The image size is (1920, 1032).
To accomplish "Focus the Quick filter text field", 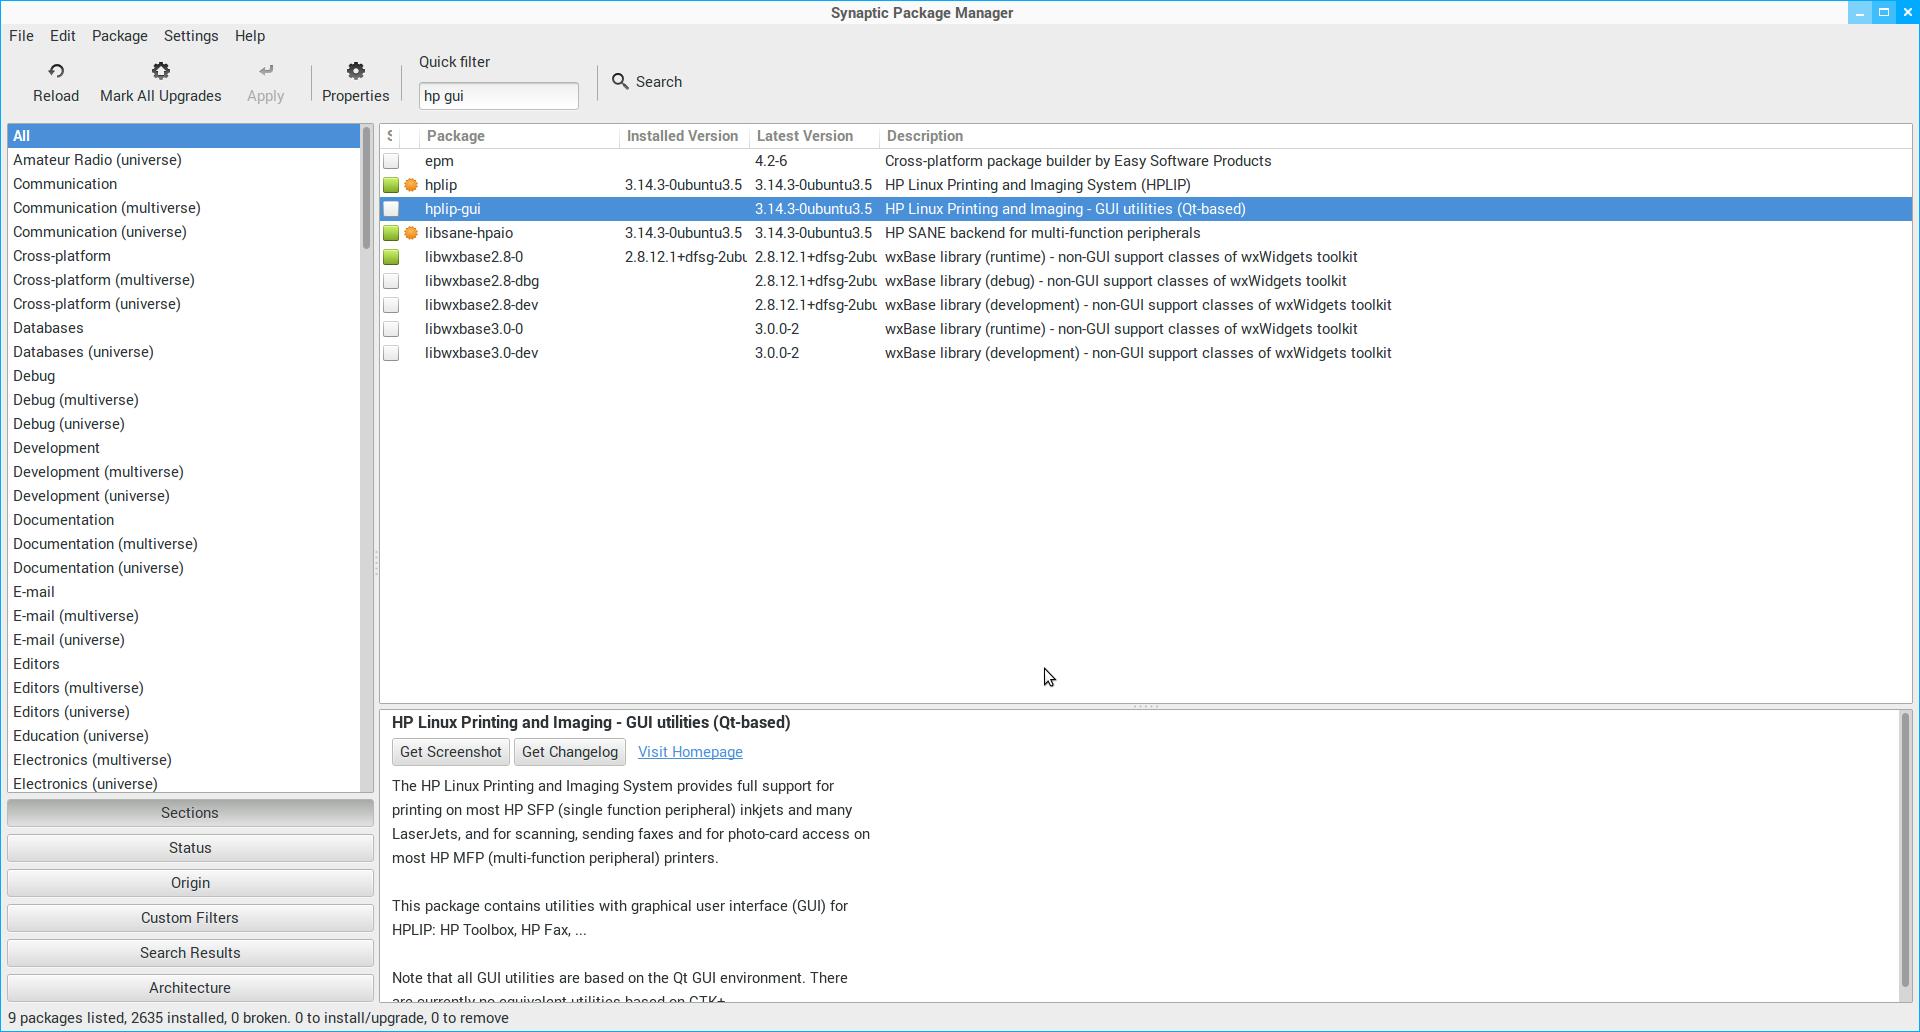I will point(498,96).
